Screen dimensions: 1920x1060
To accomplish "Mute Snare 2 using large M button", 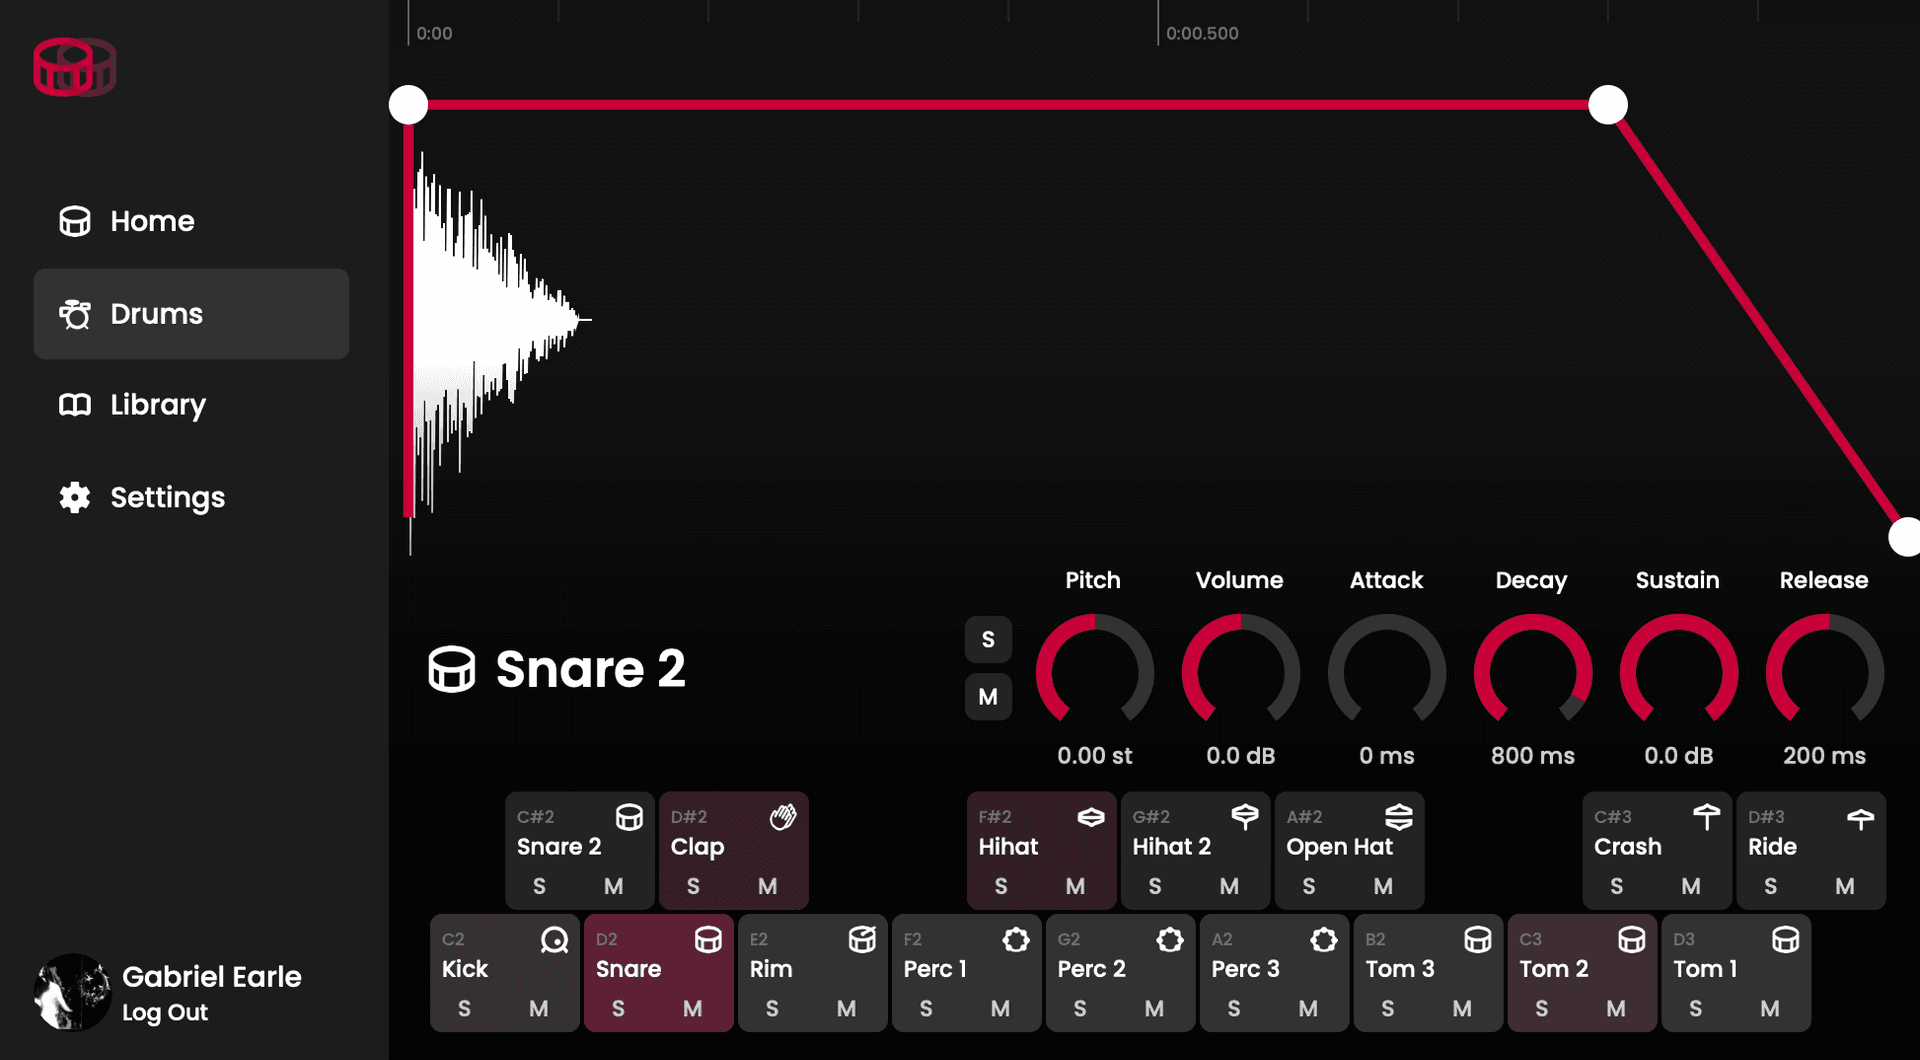I will click(988, 697).
